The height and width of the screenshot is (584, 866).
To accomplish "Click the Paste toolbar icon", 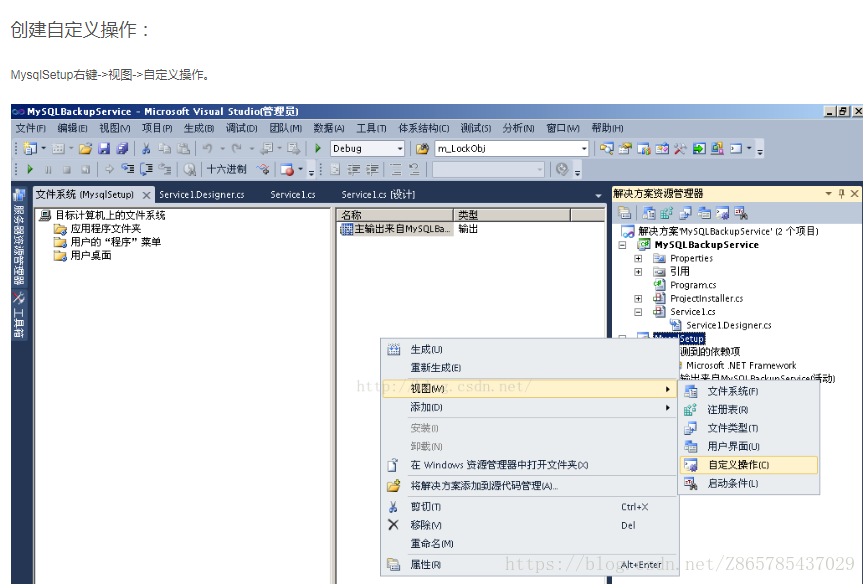I will point(183,149).
